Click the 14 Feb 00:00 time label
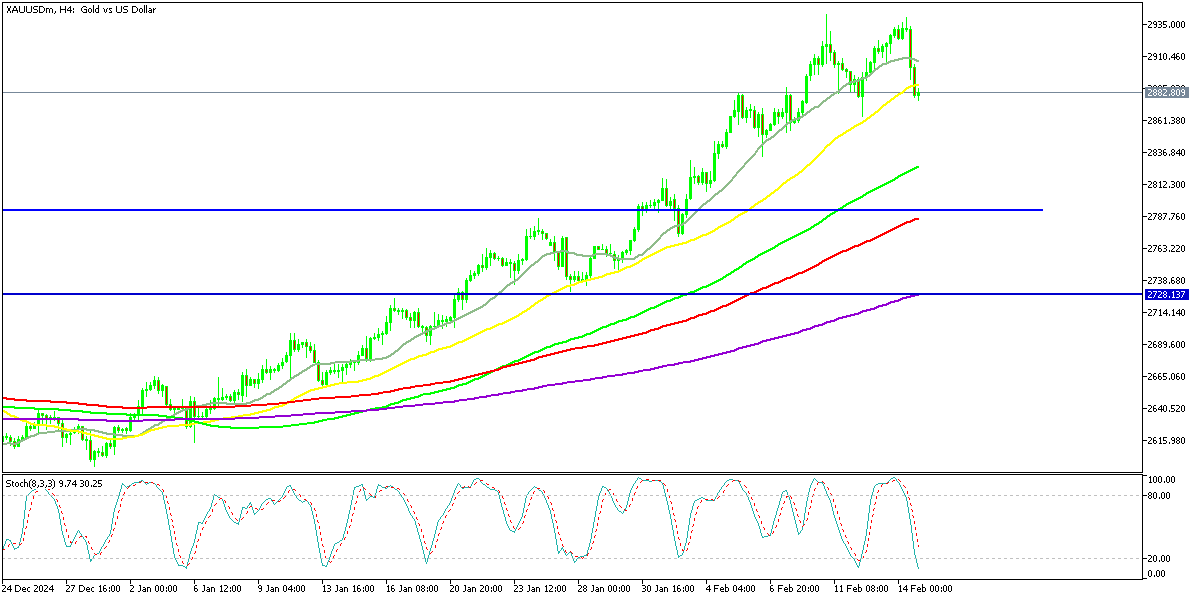Image resolution: width=1200 pixels, height=600 pixels. [927, 589]
